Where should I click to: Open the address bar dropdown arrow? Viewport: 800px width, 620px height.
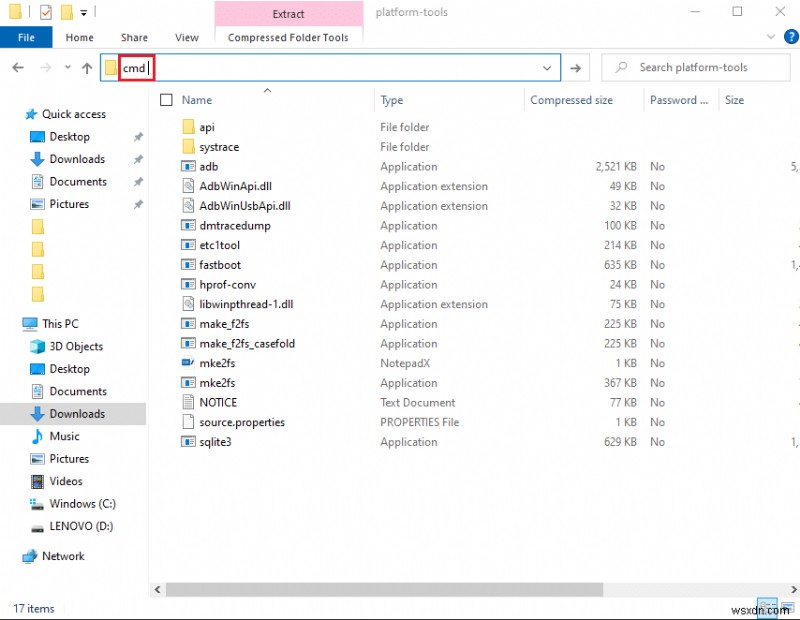tap(546, 67)
